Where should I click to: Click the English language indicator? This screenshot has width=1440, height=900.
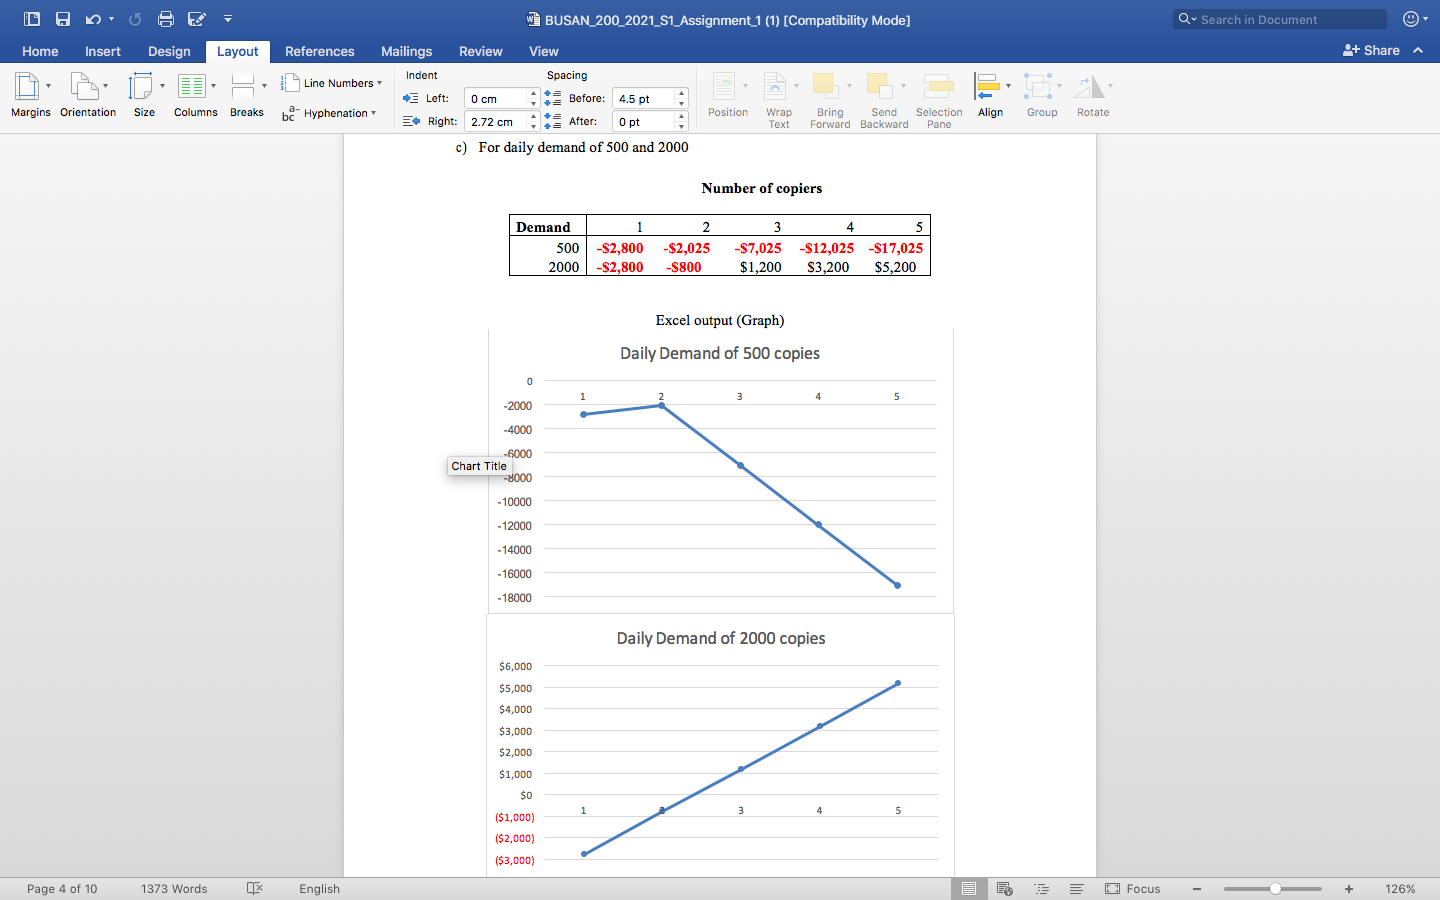tap(320, 889)
